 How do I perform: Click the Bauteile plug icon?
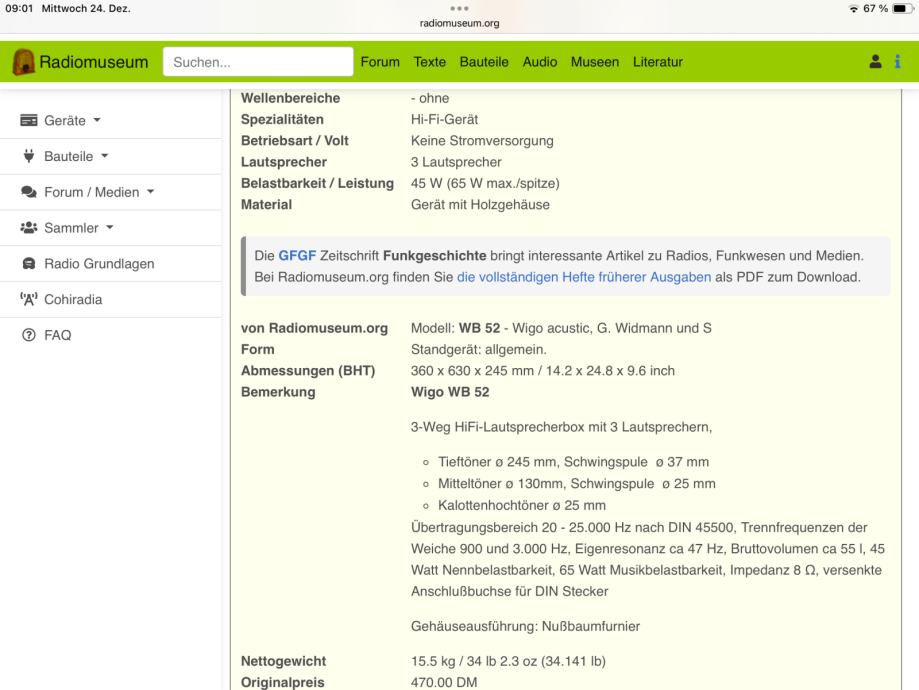29,156
